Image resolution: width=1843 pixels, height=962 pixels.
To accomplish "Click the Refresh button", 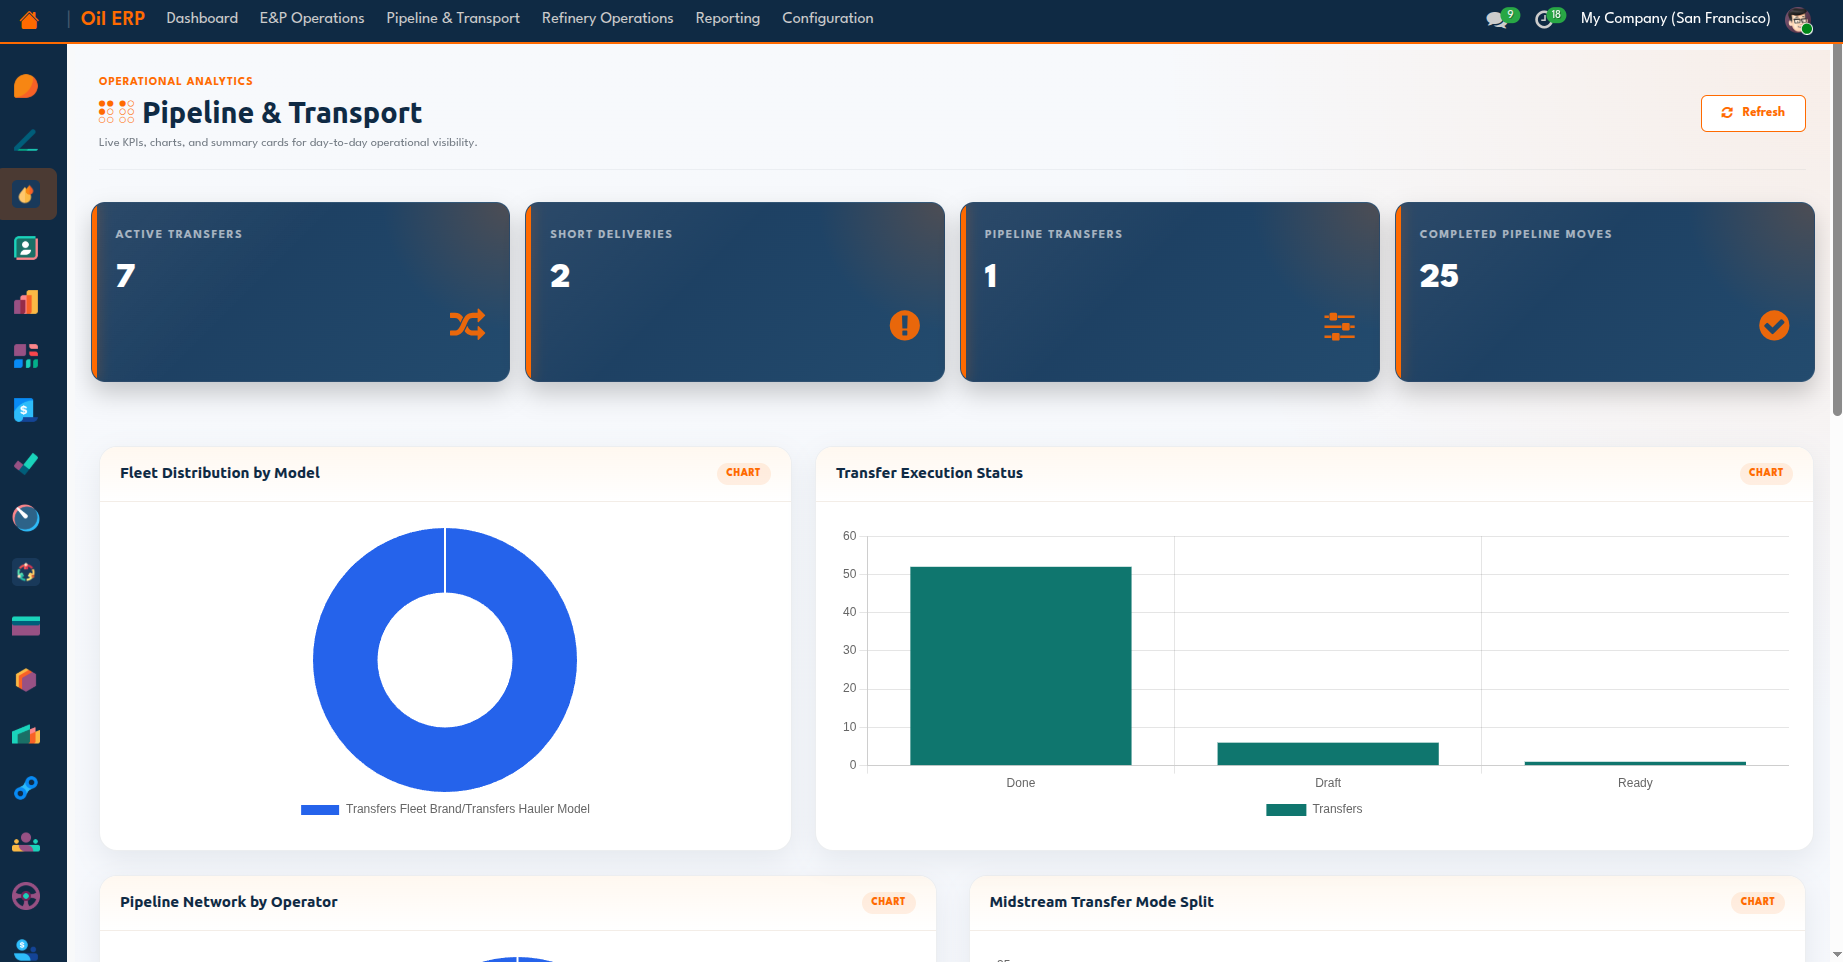I will 1752,113.
